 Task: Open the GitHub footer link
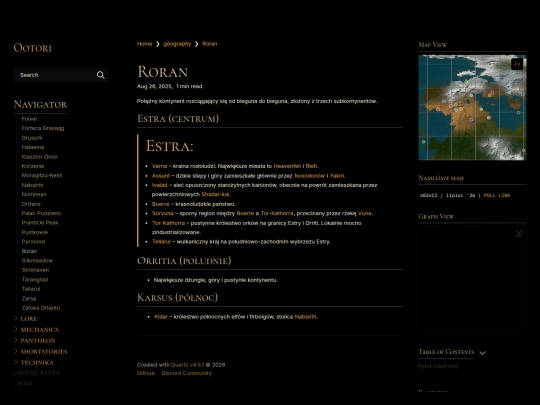click(146, 373)
